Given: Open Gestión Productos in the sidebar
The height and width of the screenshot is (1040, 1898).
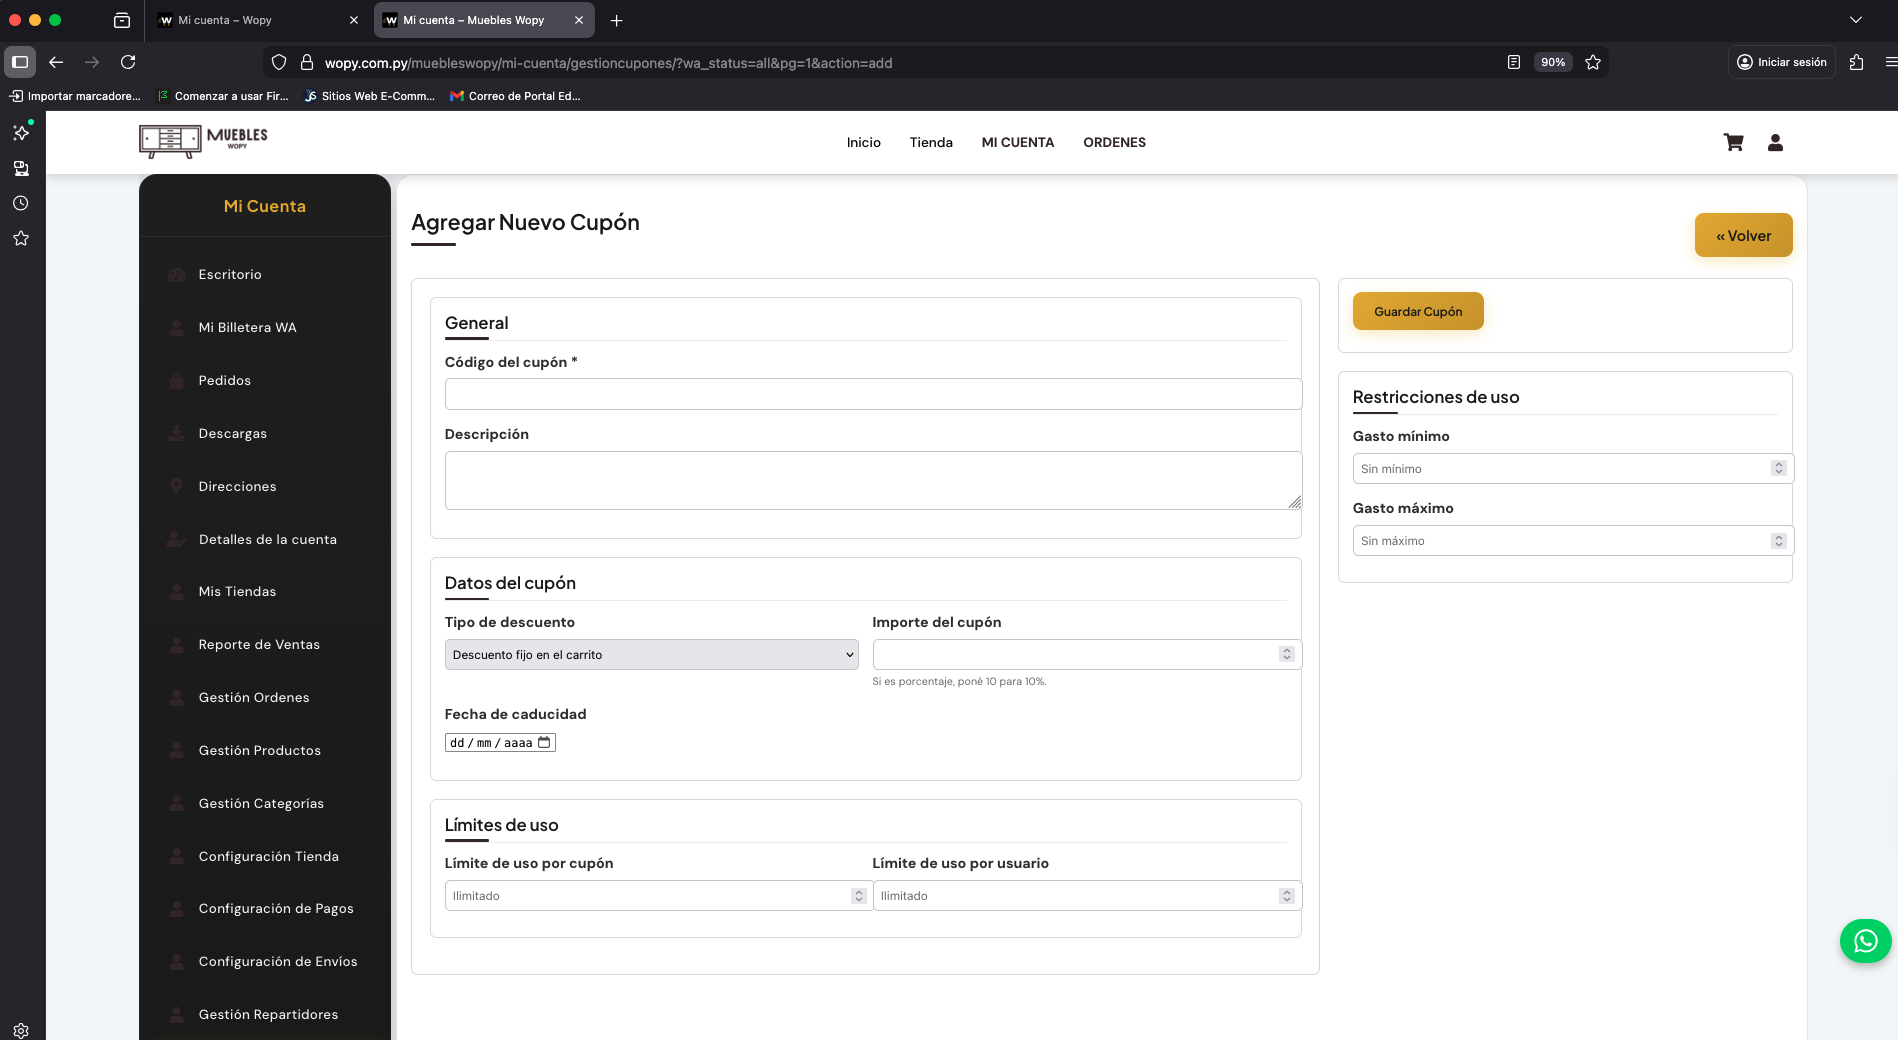Looking at the screenshot, I should [x=260, y=750].
